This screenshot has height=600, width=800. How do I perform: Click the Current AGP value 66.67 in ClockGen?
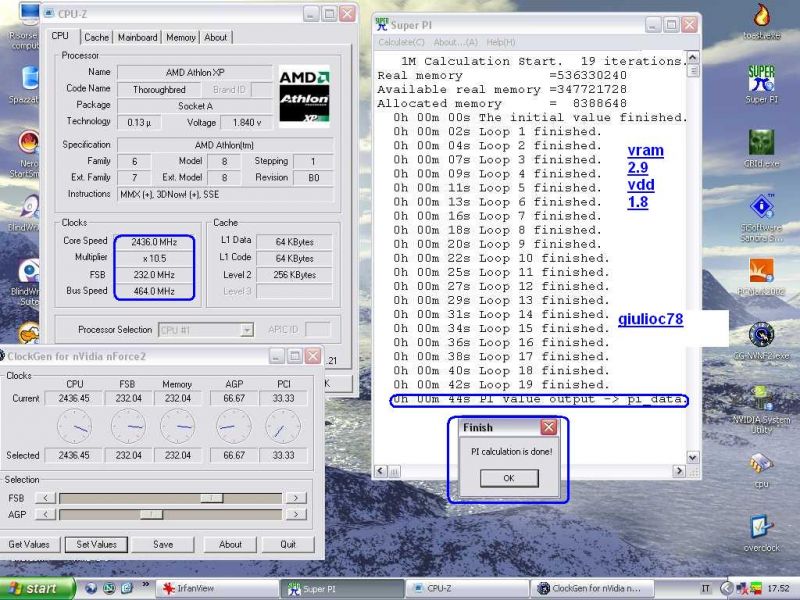tap(234, 398)
